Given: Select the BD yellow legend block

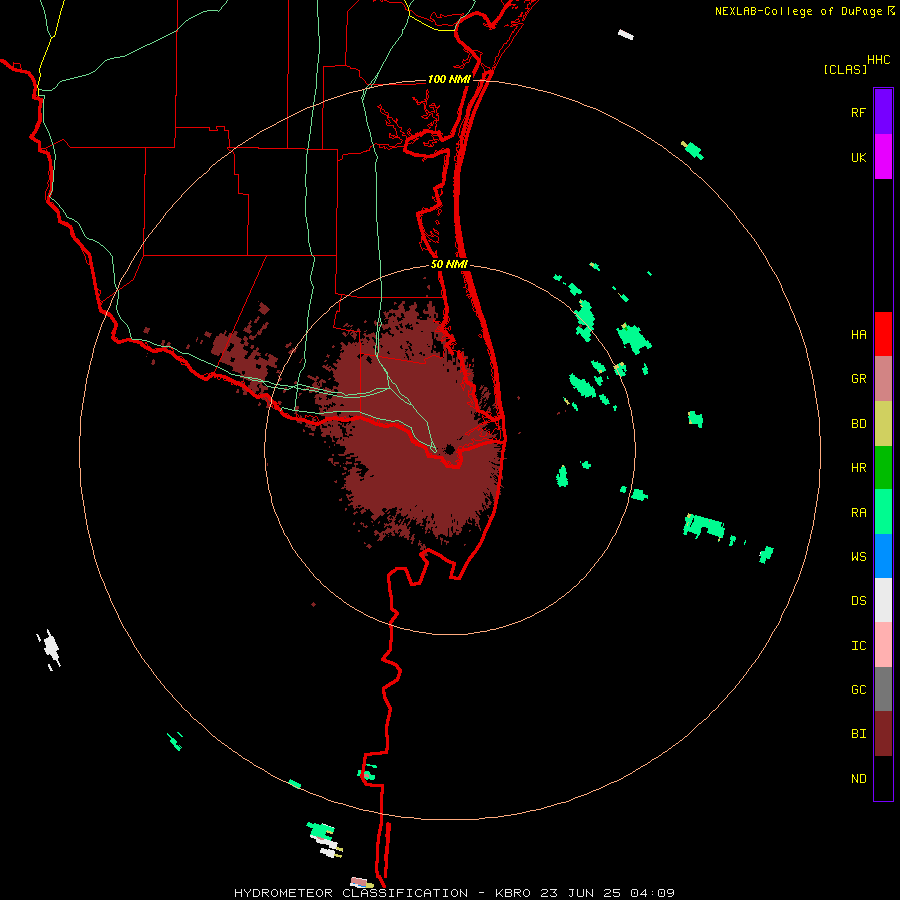Looking at the screenshot, I should tap(883, 424).
